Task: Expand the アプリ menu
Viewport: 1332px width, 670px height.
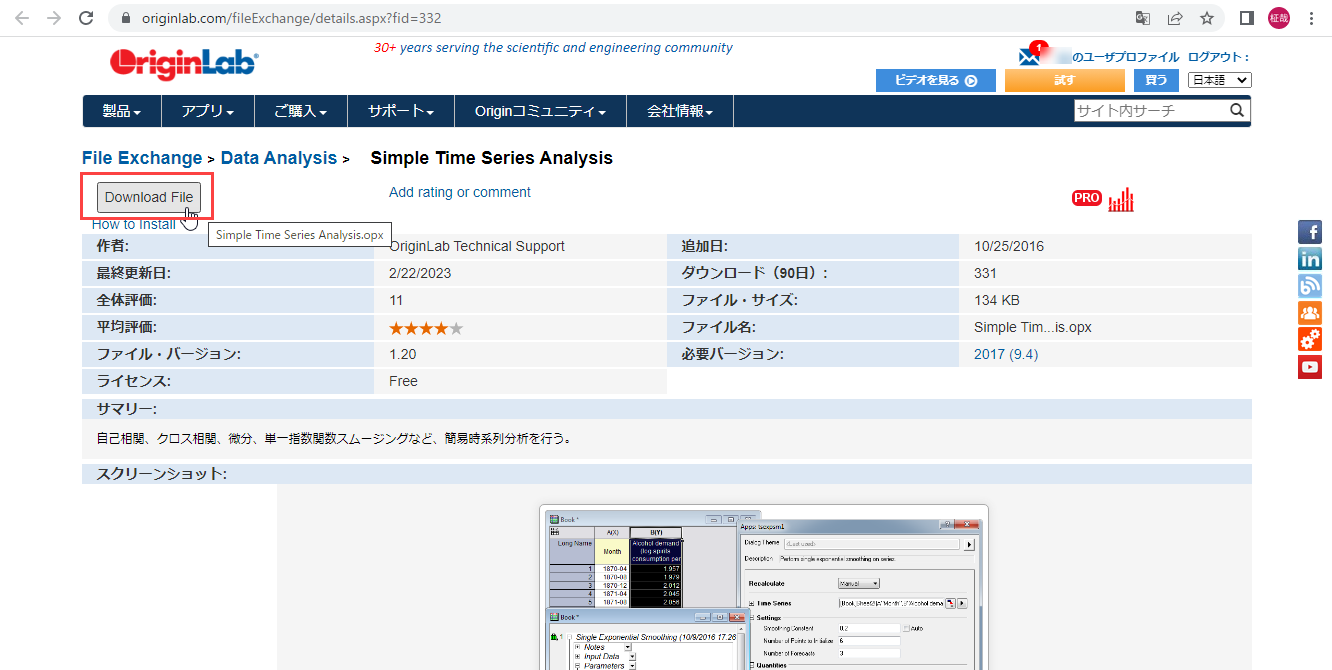Action: pos(208,111)
